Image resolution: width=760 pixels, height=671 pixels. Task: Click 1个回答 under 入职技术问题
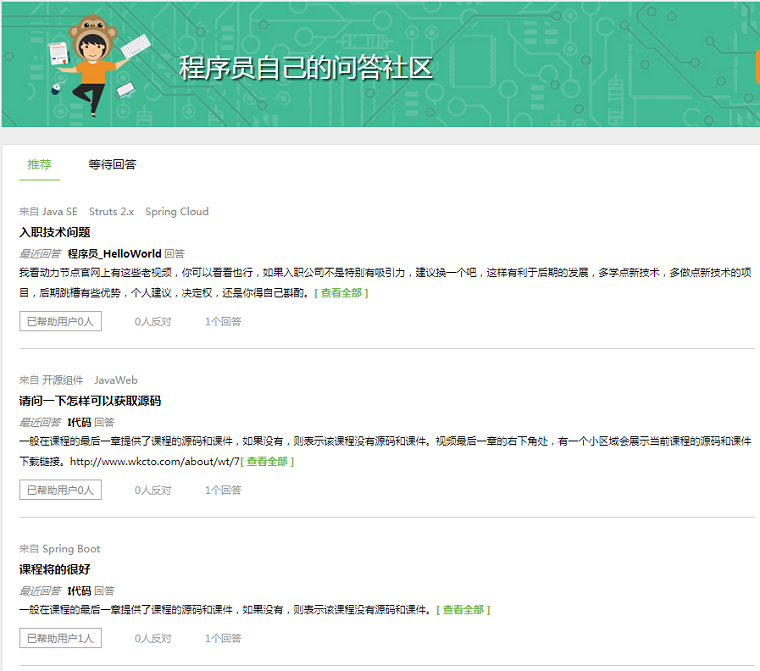point(223,322)
